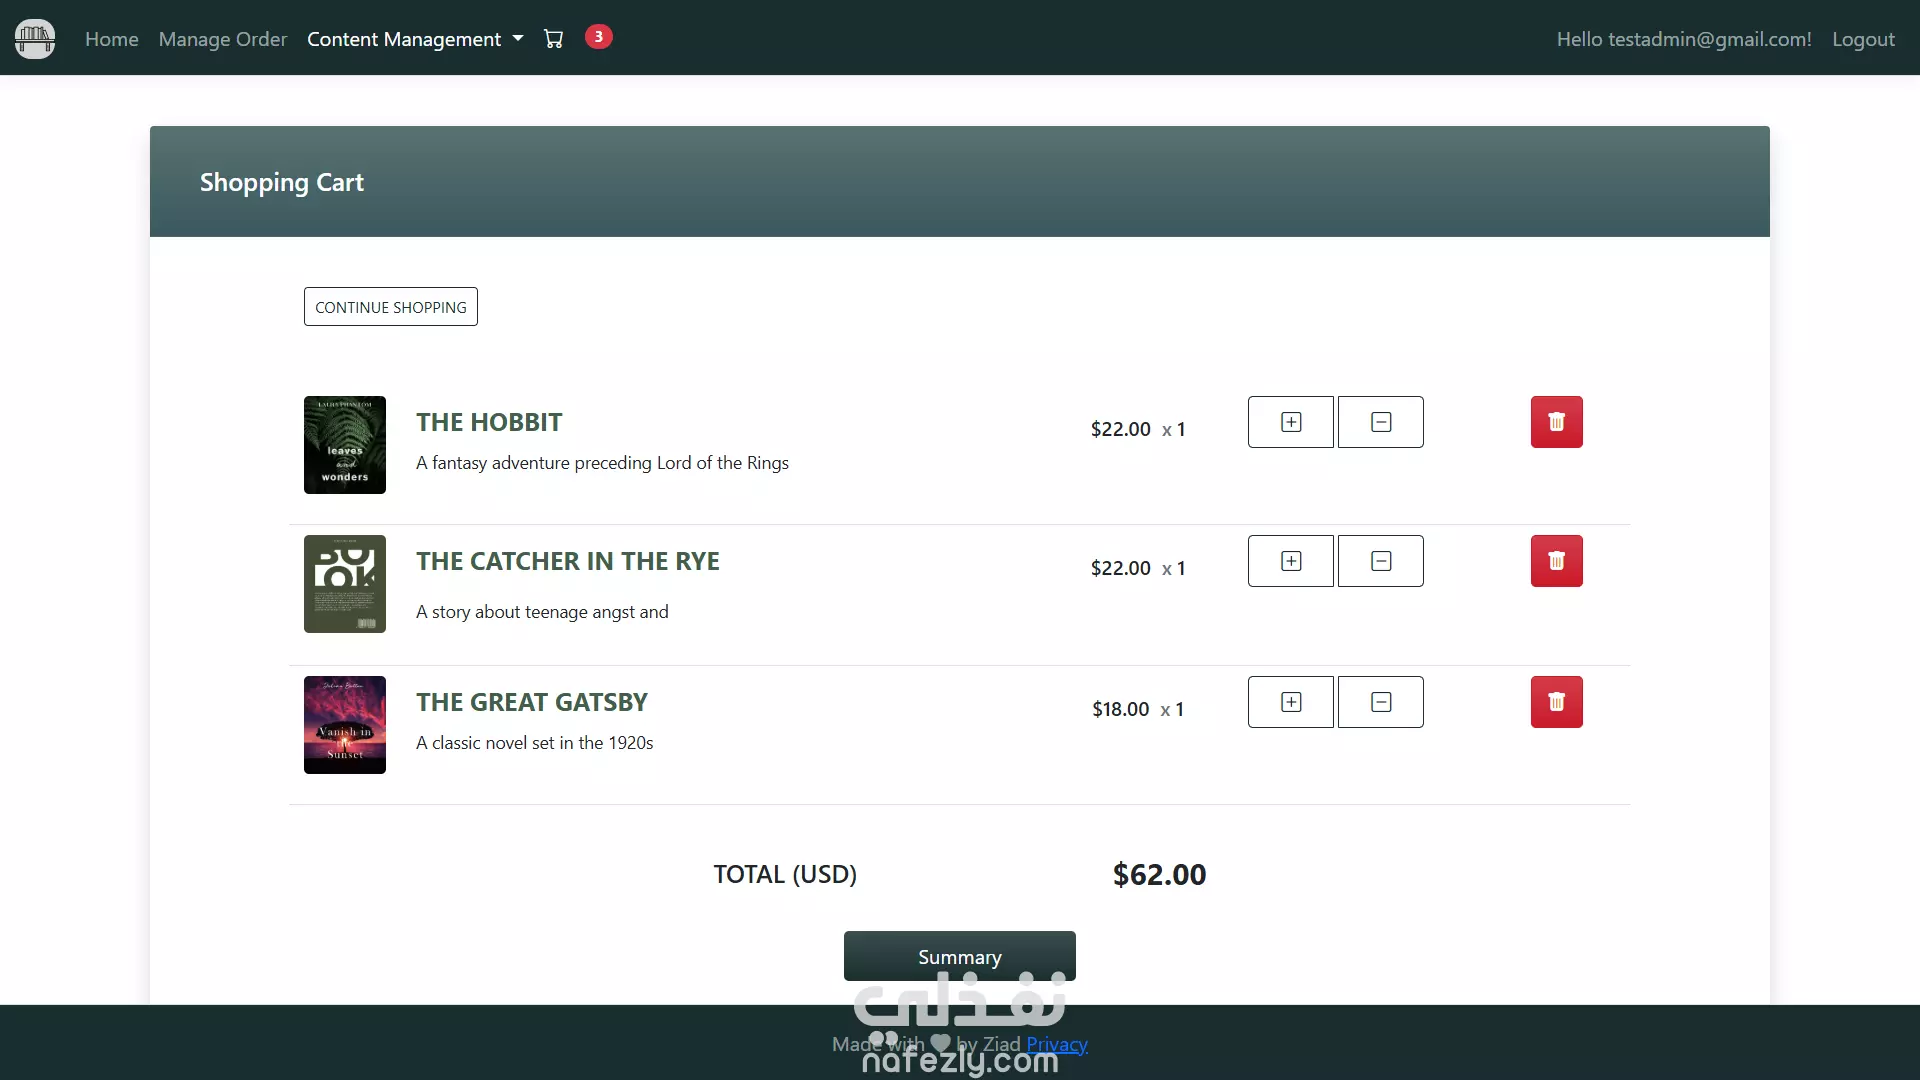This screenshot has width=1920, height=1080.
Task: Click the $18.00 price of Great Gatsby
Action: (x=1120, y=709)
